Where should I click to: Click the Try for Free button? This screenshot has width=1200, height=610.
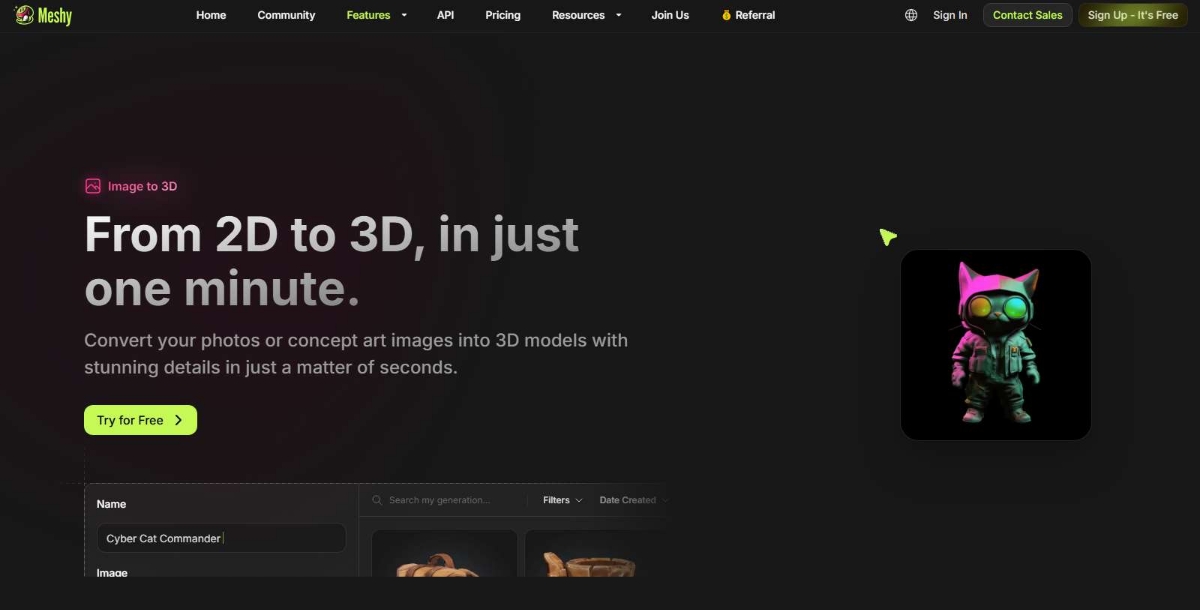[140, 420]
